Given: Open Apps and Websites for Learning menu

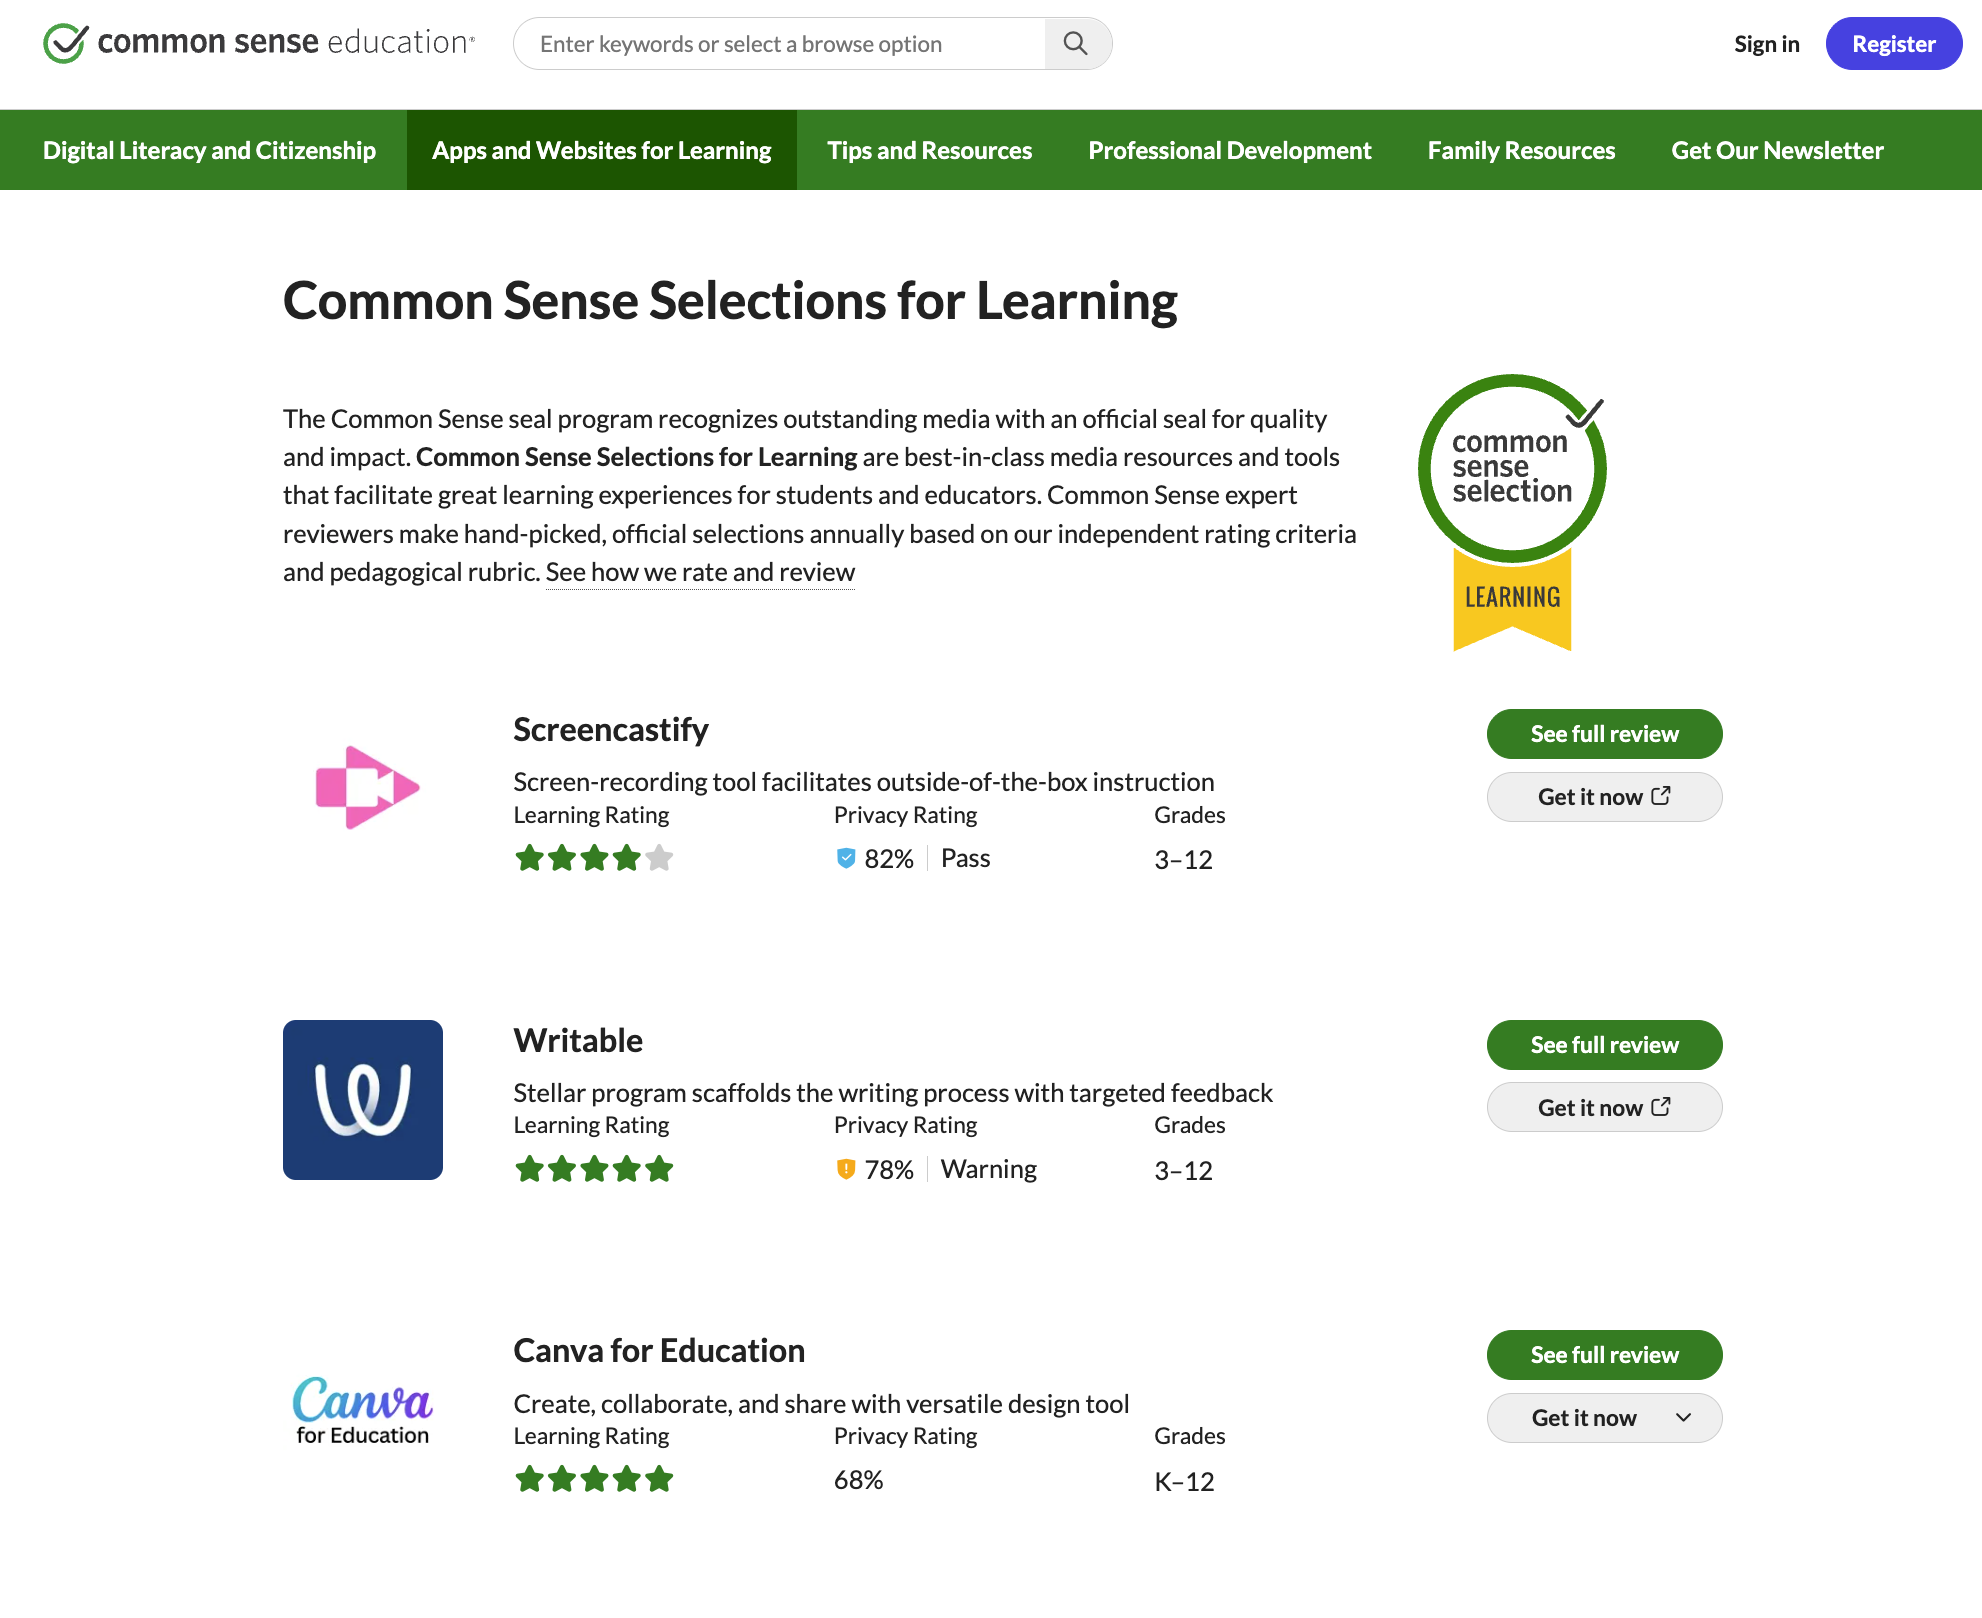Looking at the screenshot, I should [602, 150].
